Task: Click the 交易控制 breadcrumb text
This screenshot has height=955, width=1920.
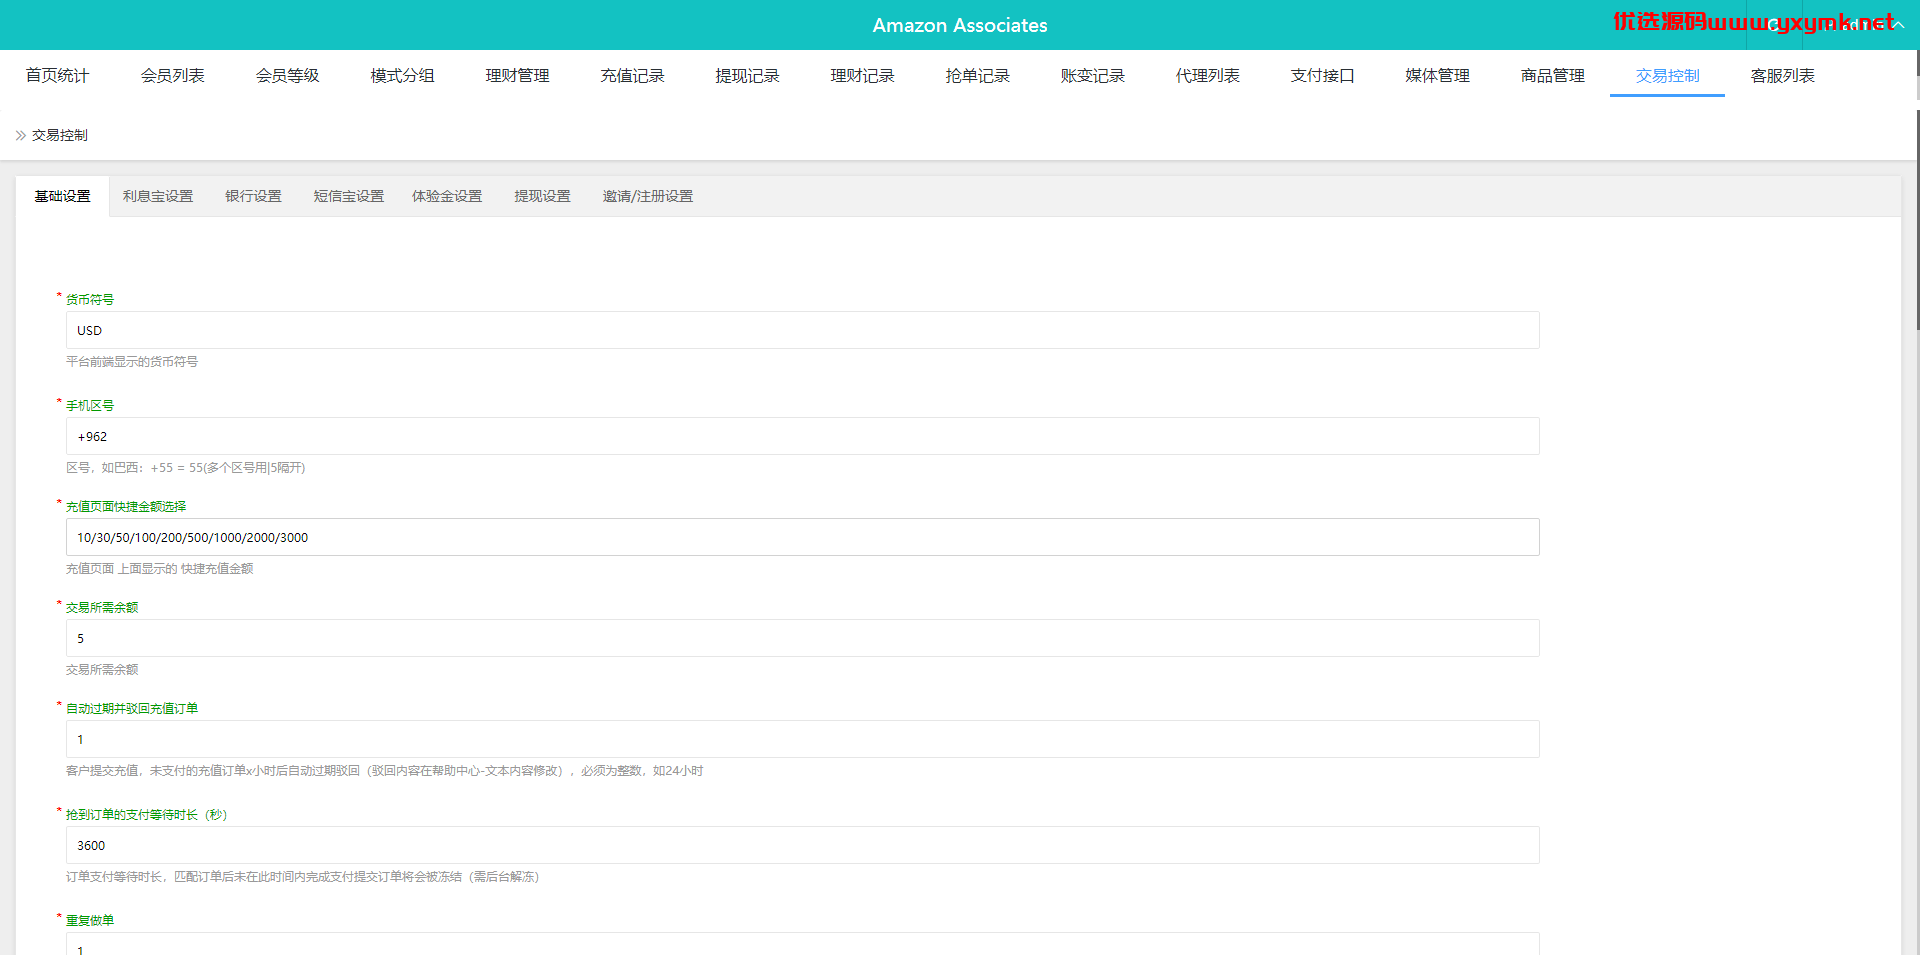Action: tap(59, 135)
